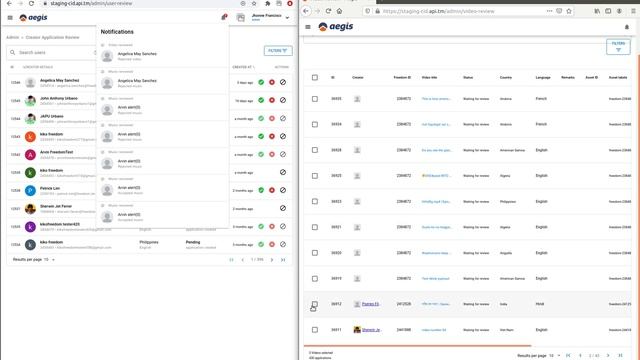Click the CREATED AT column header

[242, 67]
